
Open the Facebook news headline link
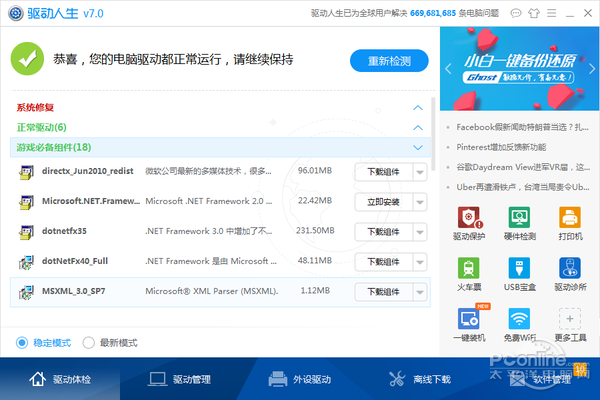pyautogui.click(x=522, y=127)
